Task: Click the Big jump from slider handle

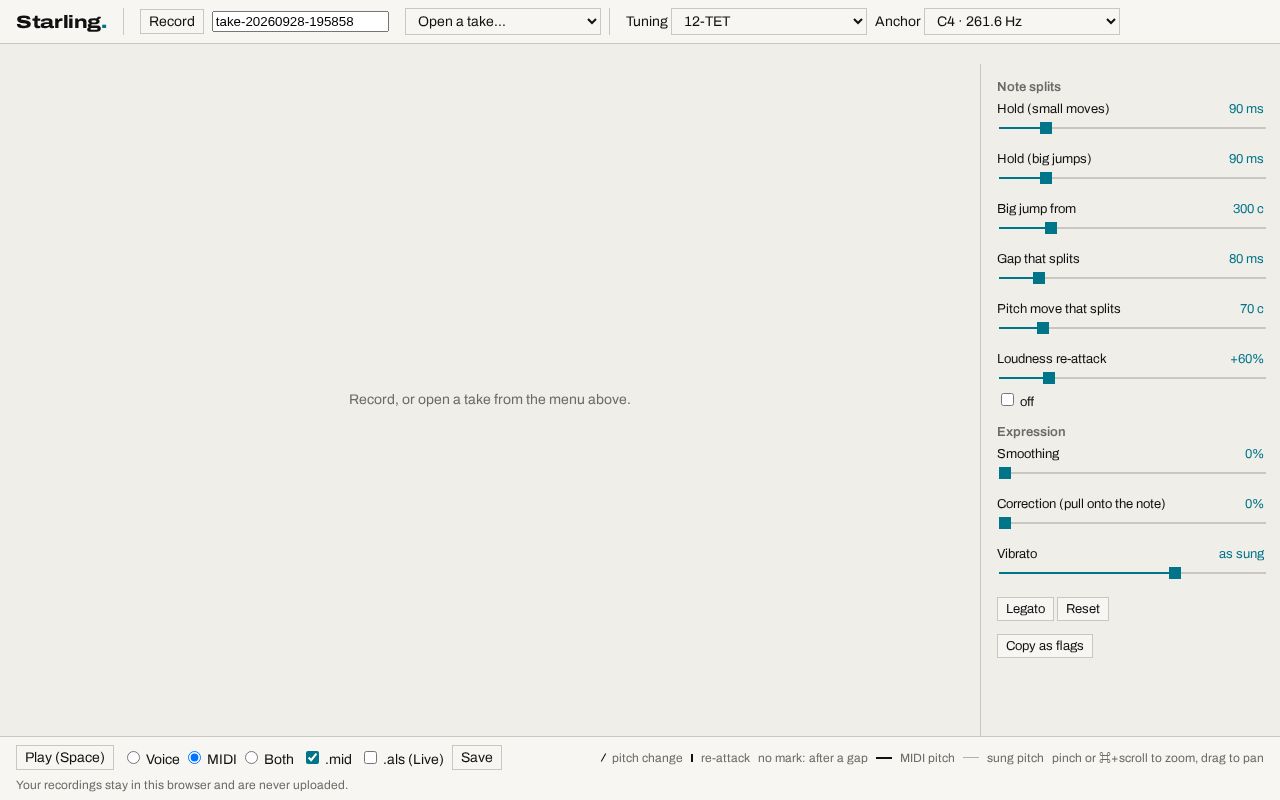Action: coord(1051,228)
